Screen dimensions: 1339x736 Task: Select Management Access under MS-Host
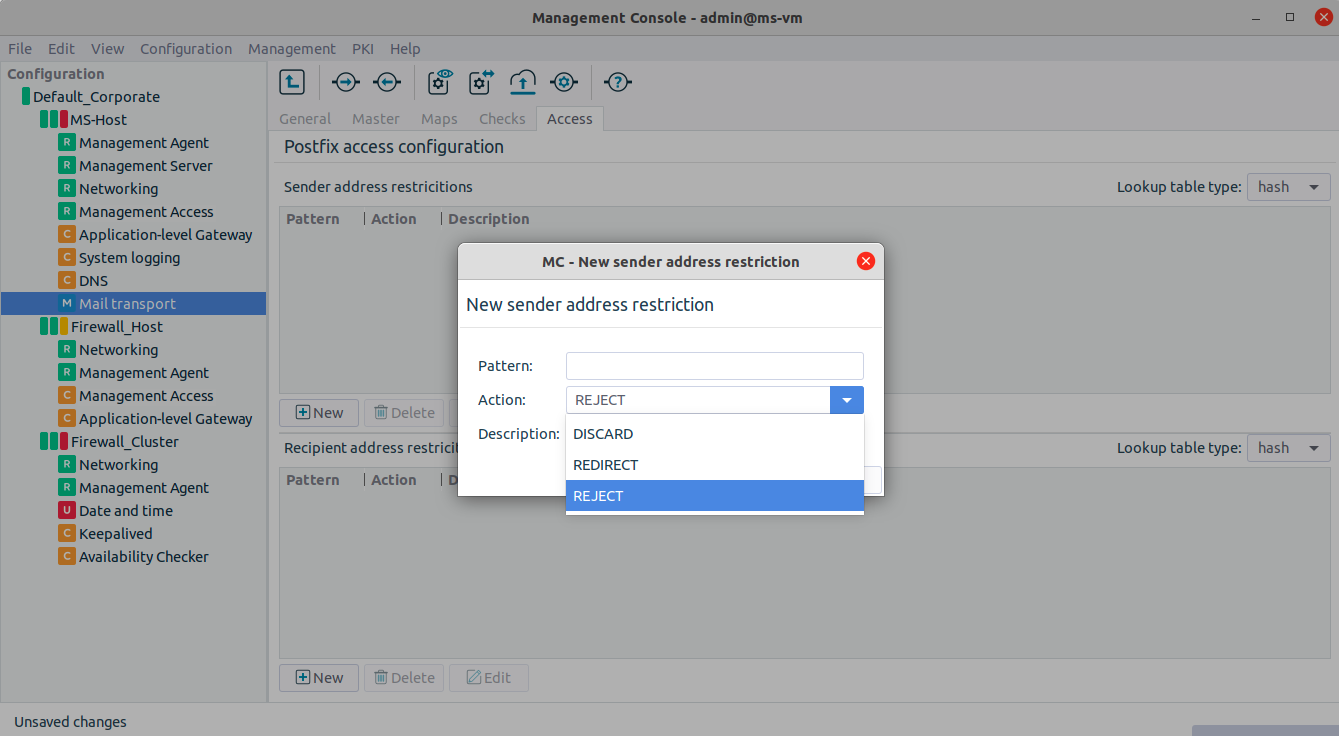(146, 212)
